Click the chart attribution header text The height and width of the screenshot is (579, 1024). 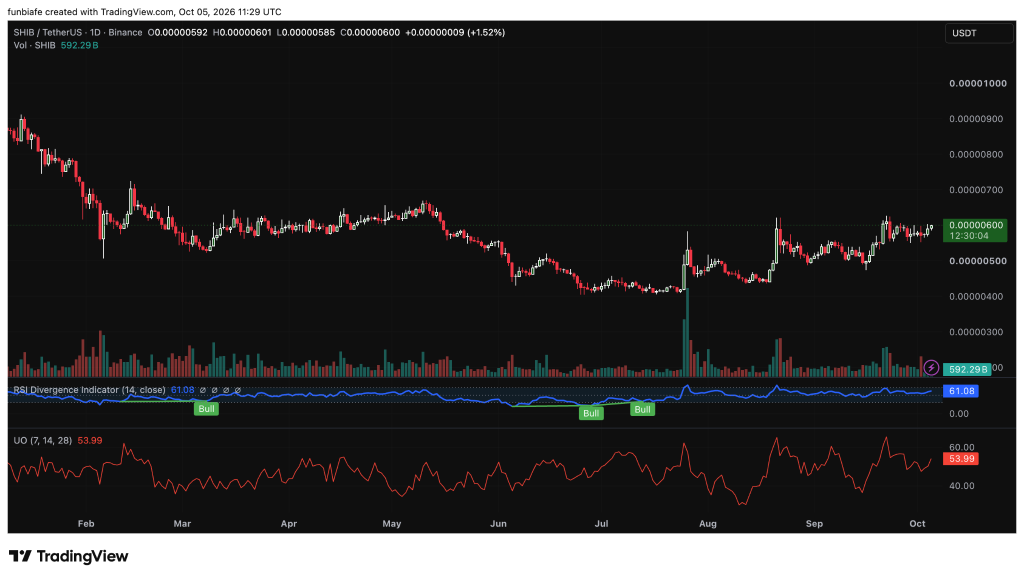(x=144, y=12)
